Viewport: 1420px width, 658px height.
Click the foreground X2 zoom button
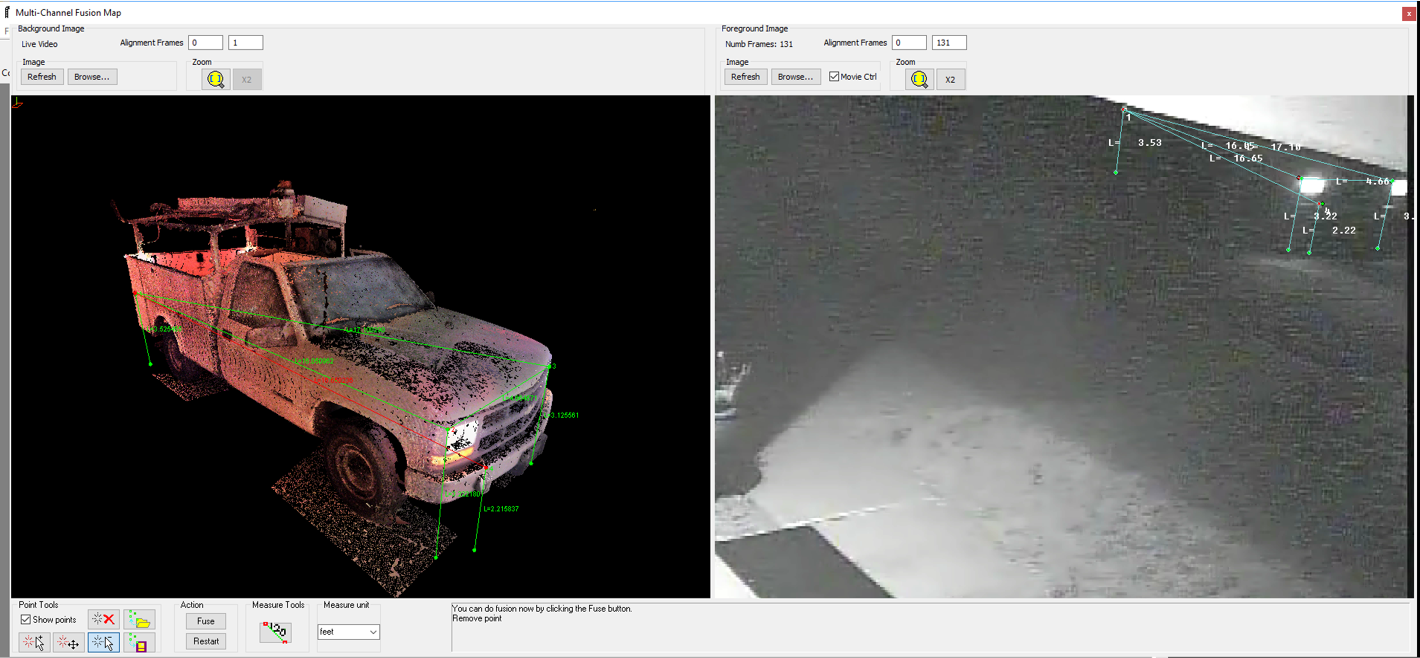click(x=950, y=79)
